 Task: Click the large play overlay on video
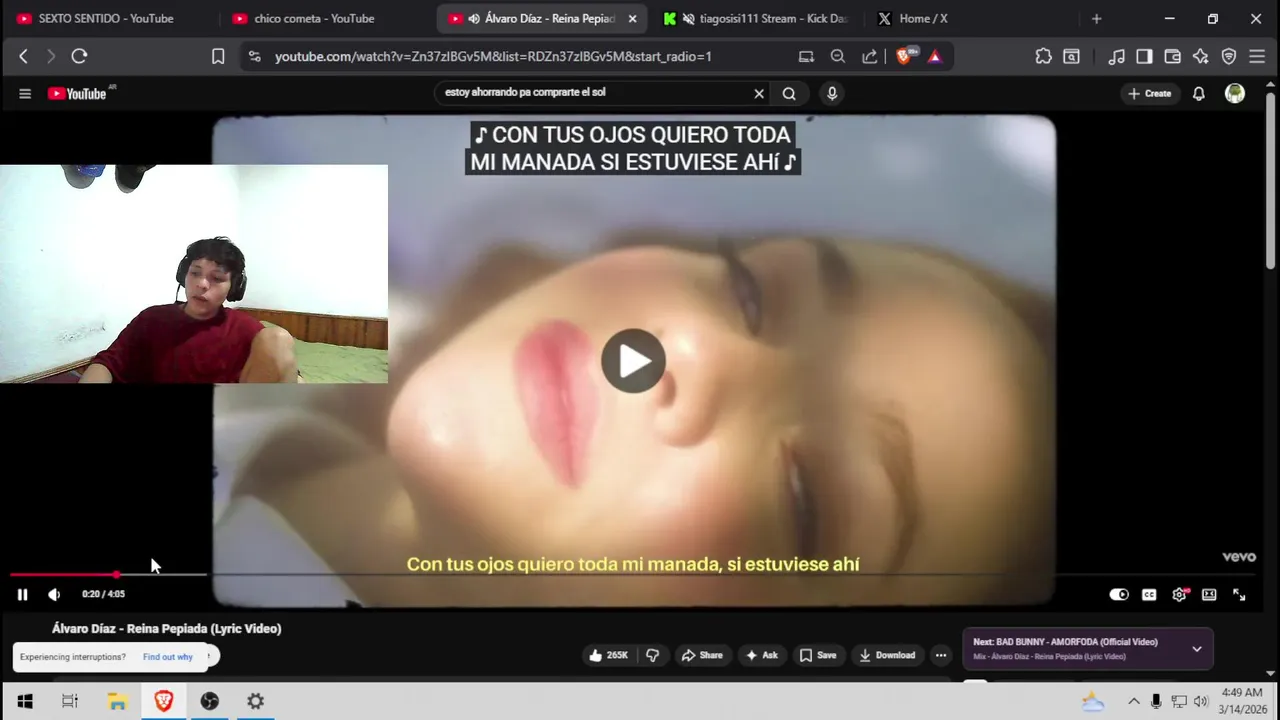tap(633, 361)
